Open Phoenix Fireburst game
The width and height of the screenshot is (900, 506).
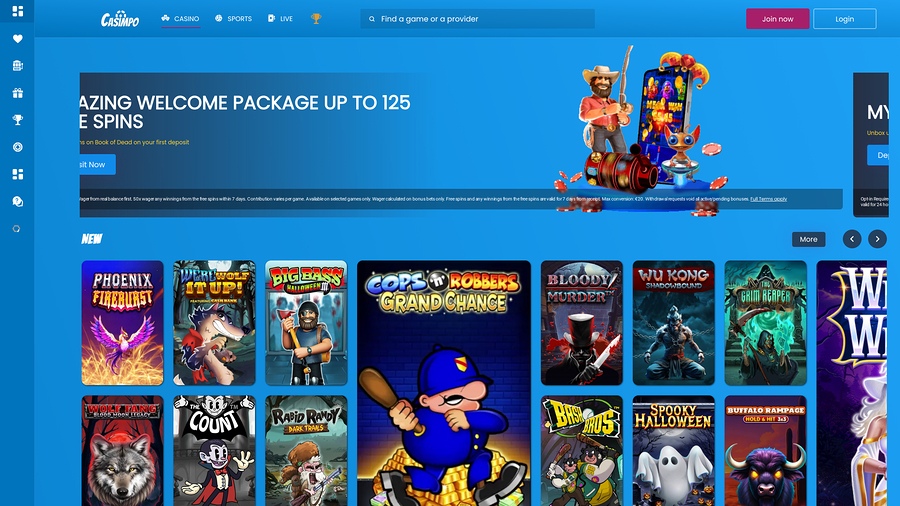(122, 323)
